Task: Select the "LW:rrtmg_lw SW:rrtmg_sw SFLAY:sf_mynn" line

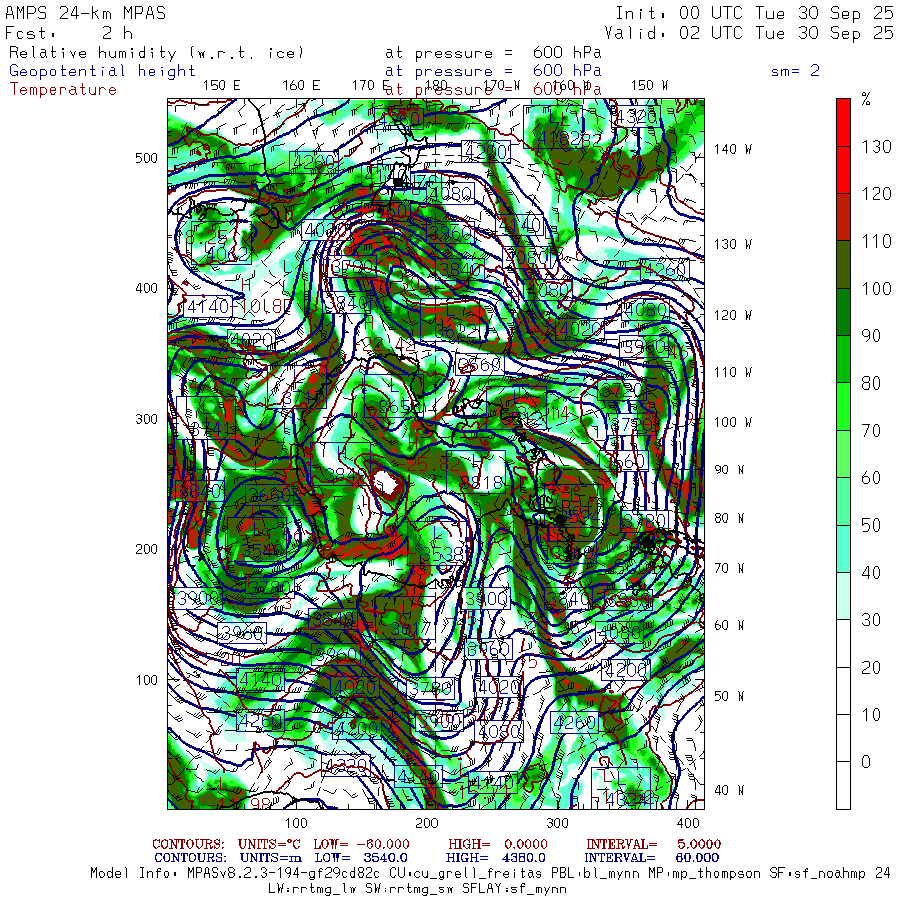Action: [417, 889]
